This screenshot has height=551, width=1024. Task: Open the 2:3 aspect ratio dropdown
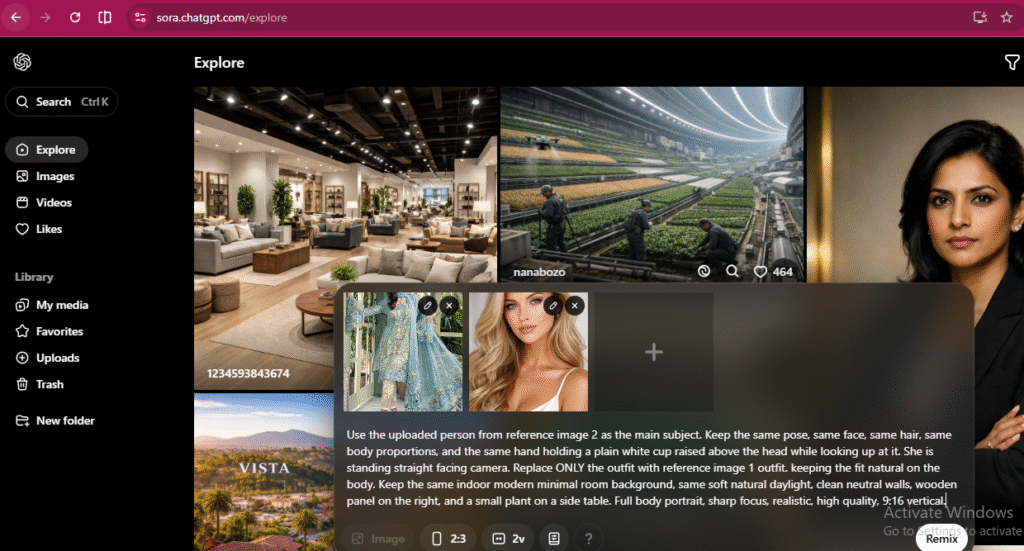click(x=448, y=538)
